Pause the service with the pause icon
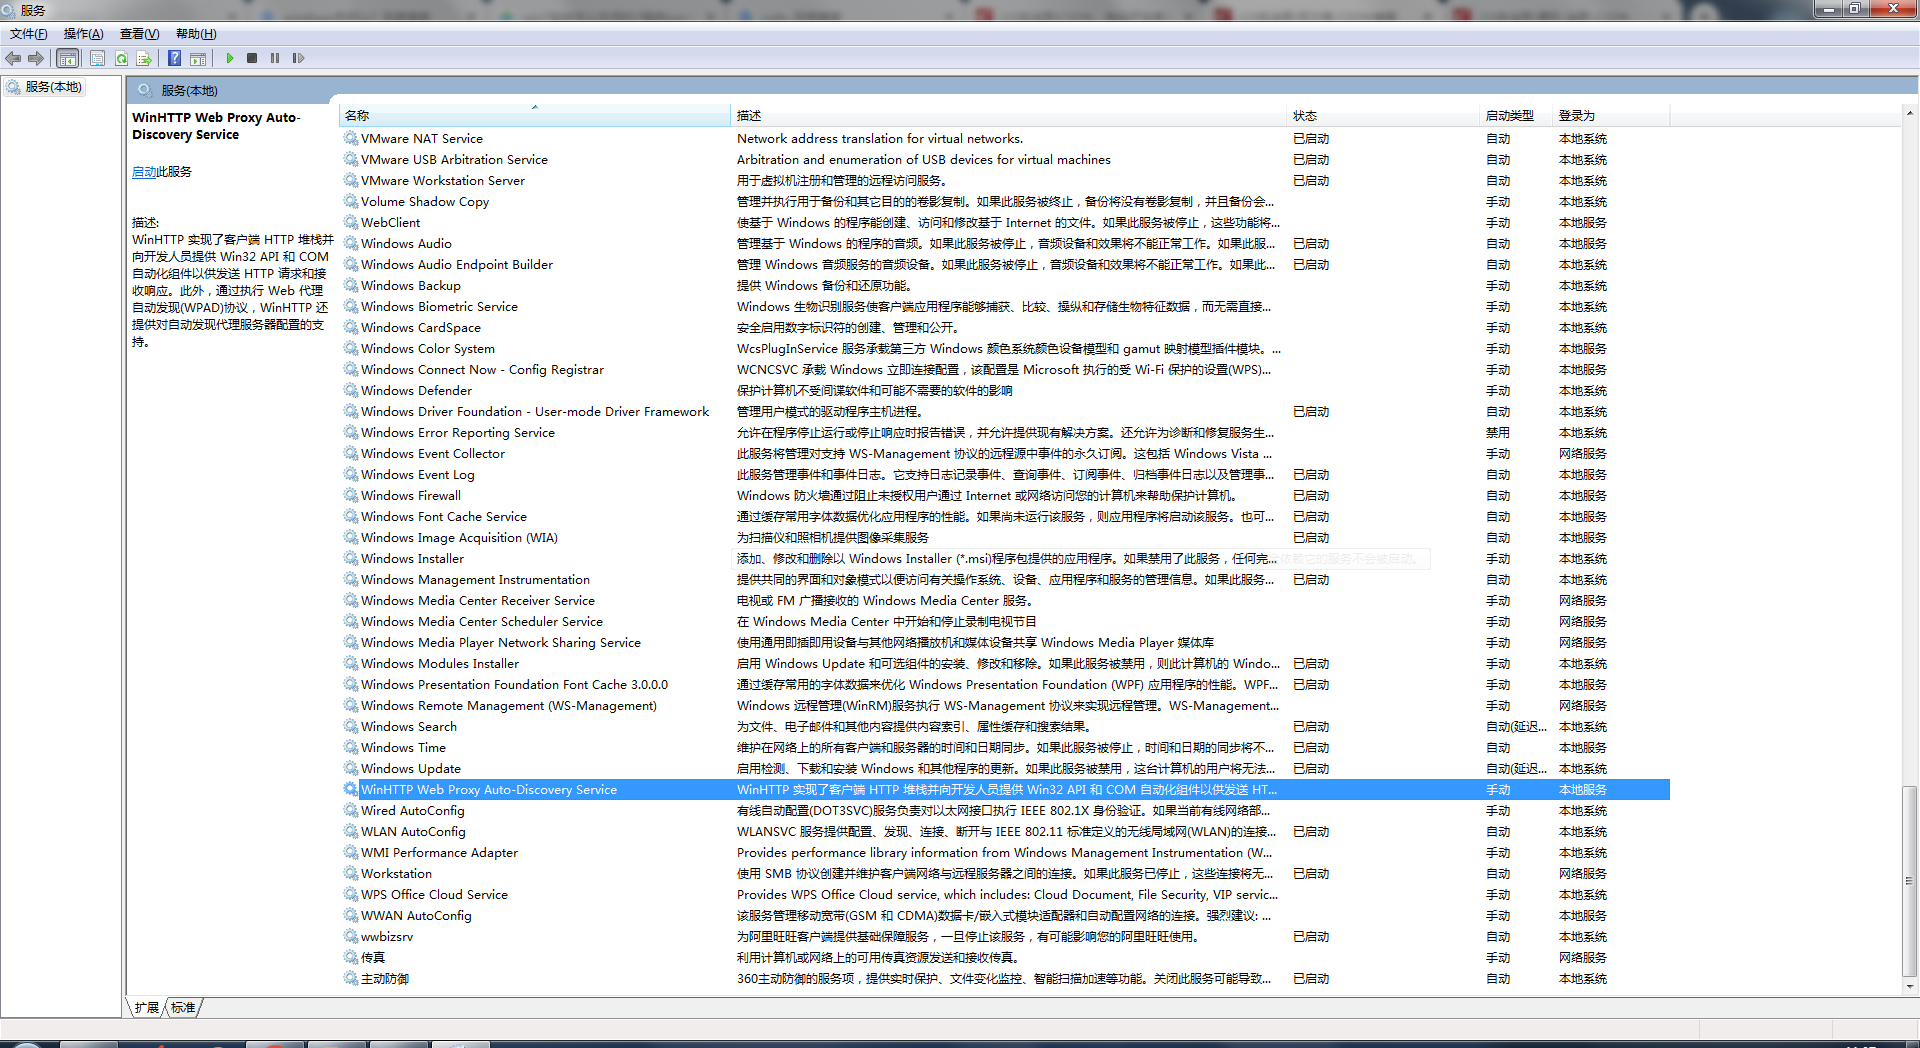Image resolution: width=1920 pixels, height=1048 pixels. [275, 58]
